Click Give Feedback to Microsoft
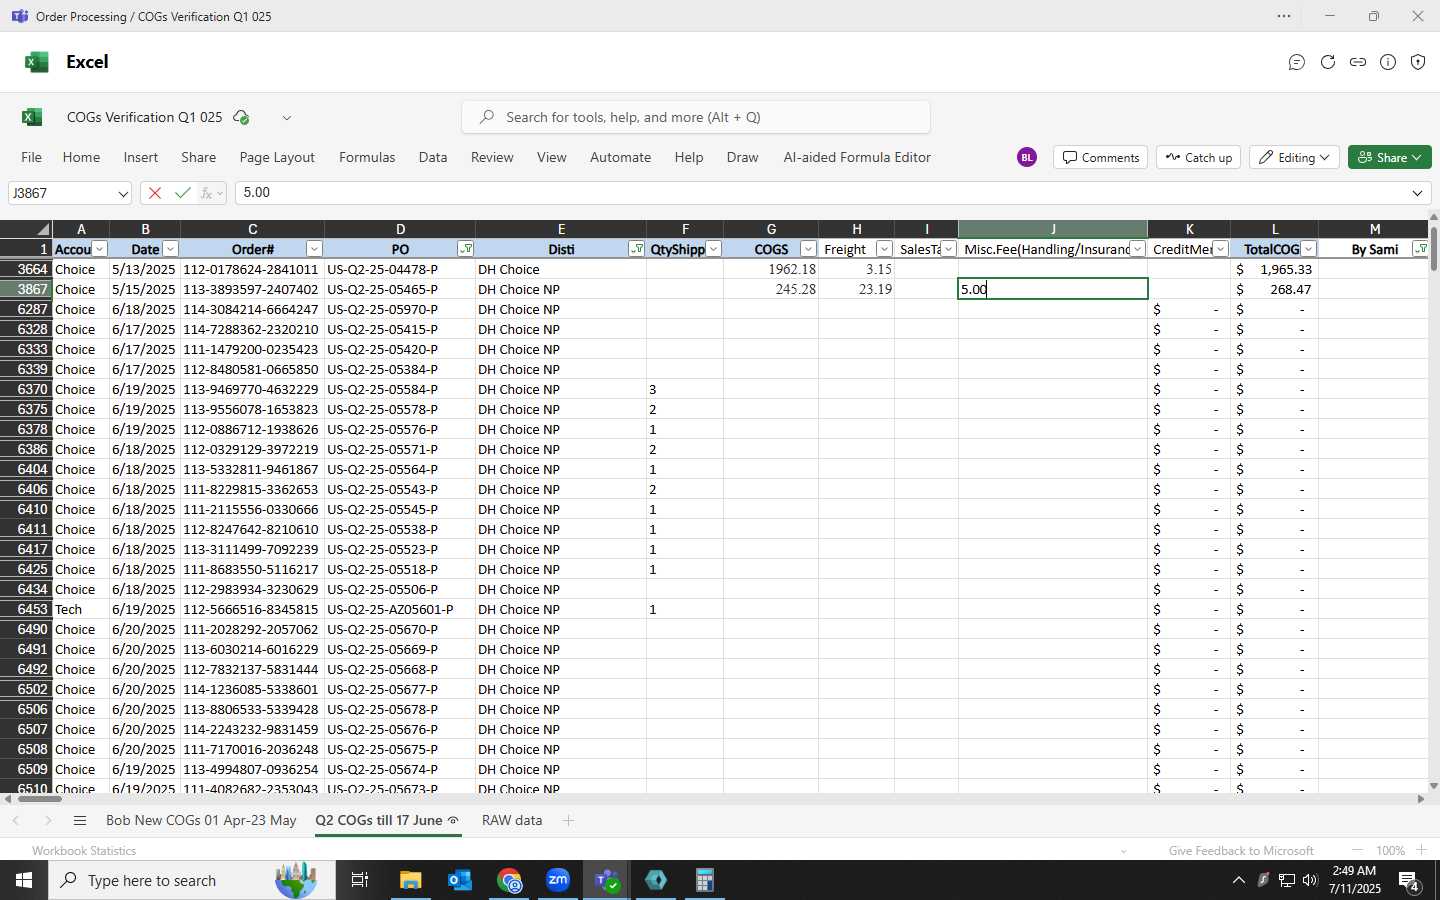The height and width of the screenshot is (900, 1440). point(1241,851)
